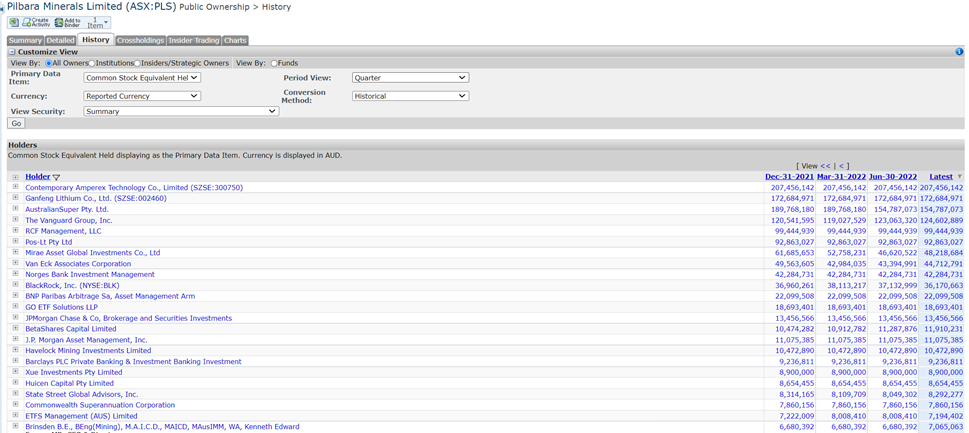Expand the State Street Global Advisors row
Image resolution: width=969 pixels, height=433 pixels.
(15, 393)
